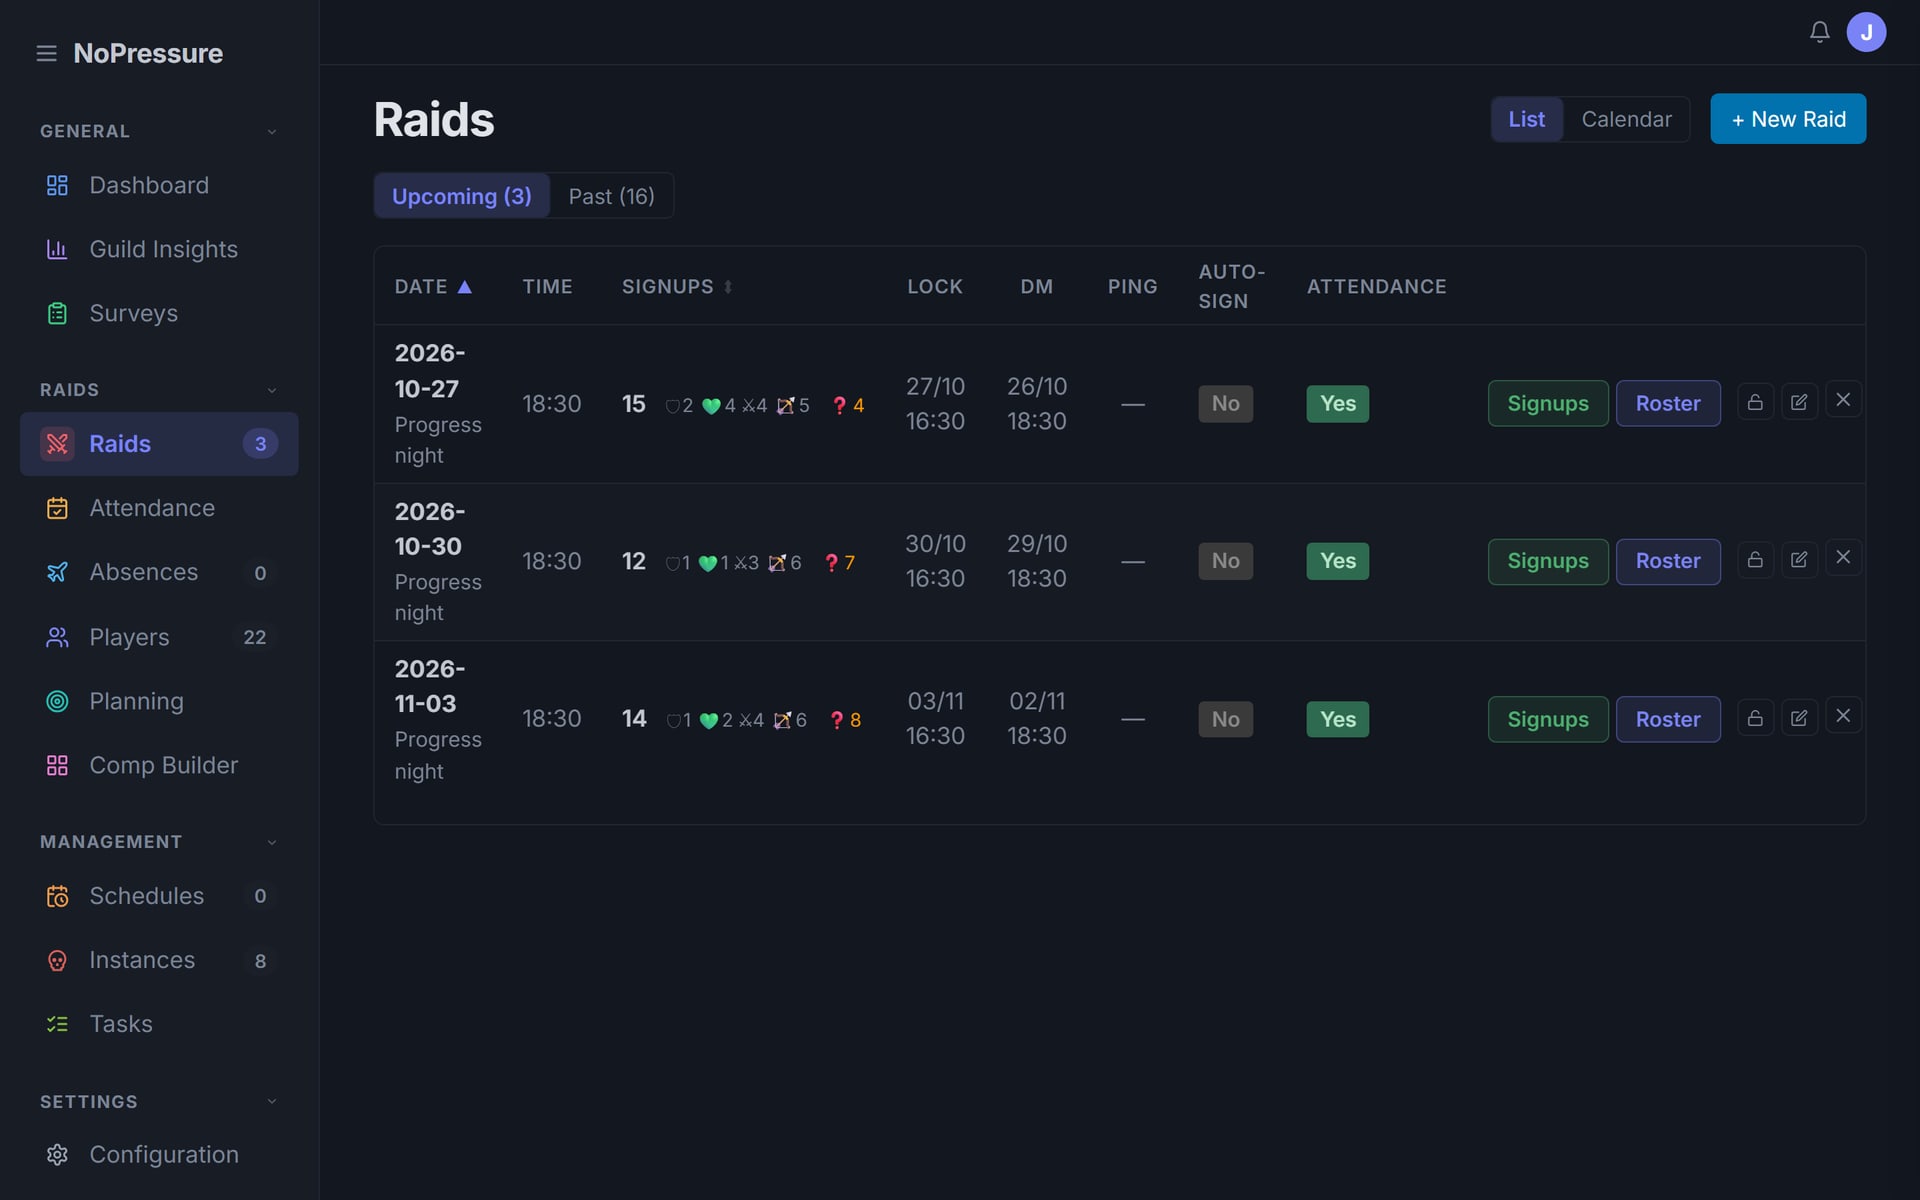
Task: Toggle auto-sign No for the 2026-10-27 raid
Action: tap(1225, 404)
